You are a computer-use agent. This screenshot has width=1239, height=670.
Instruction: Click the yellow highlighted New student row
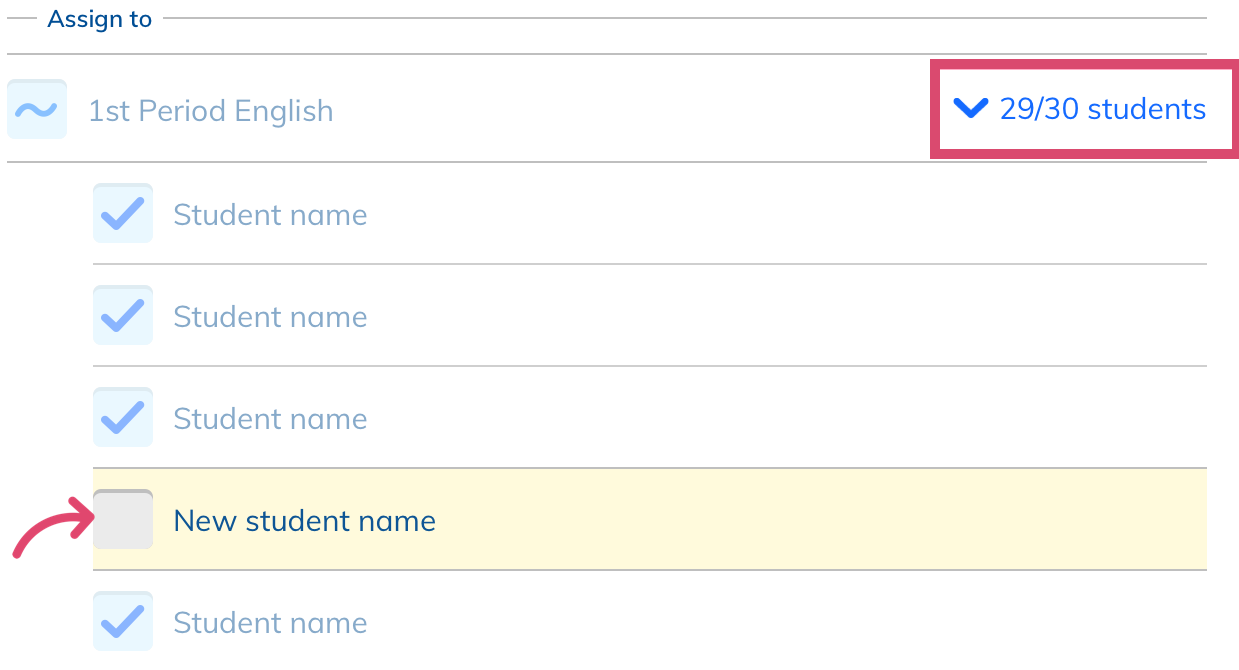(650, 519)
